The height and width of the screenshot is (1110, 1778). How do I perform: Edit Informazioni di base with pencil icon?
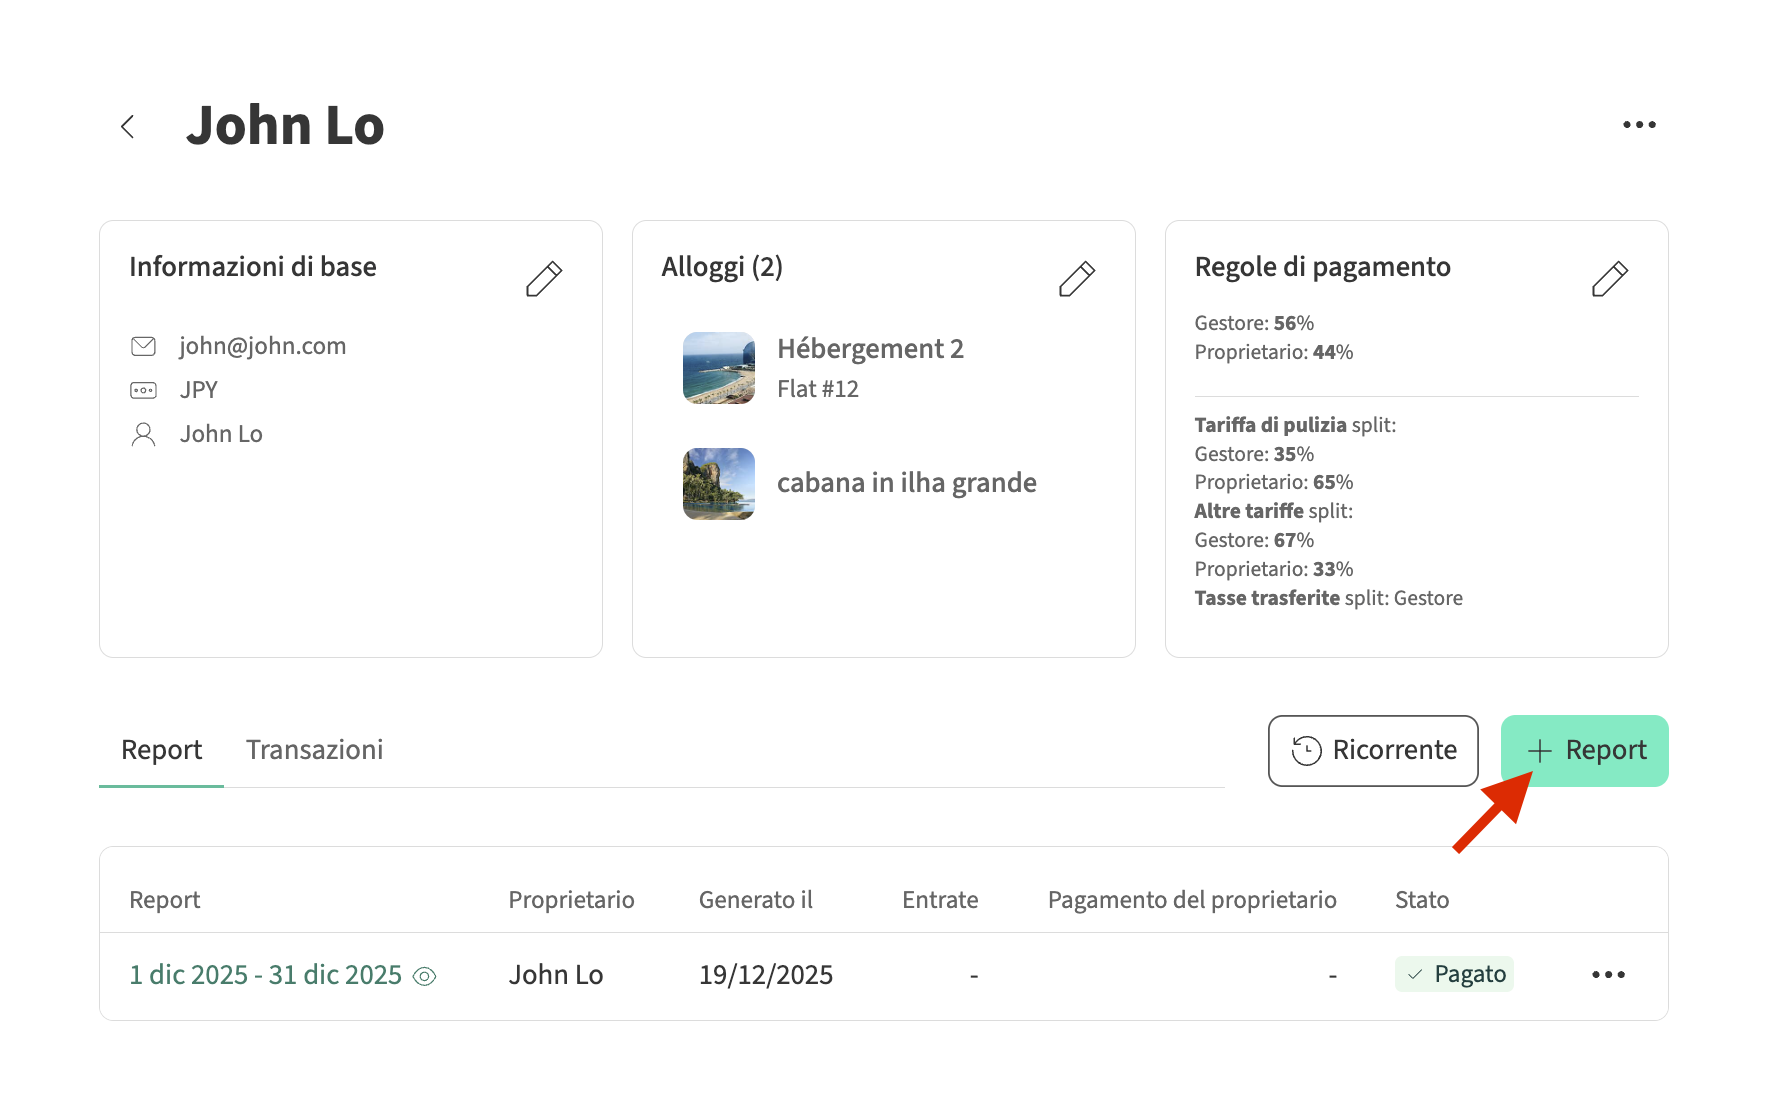tap(544, 279)
